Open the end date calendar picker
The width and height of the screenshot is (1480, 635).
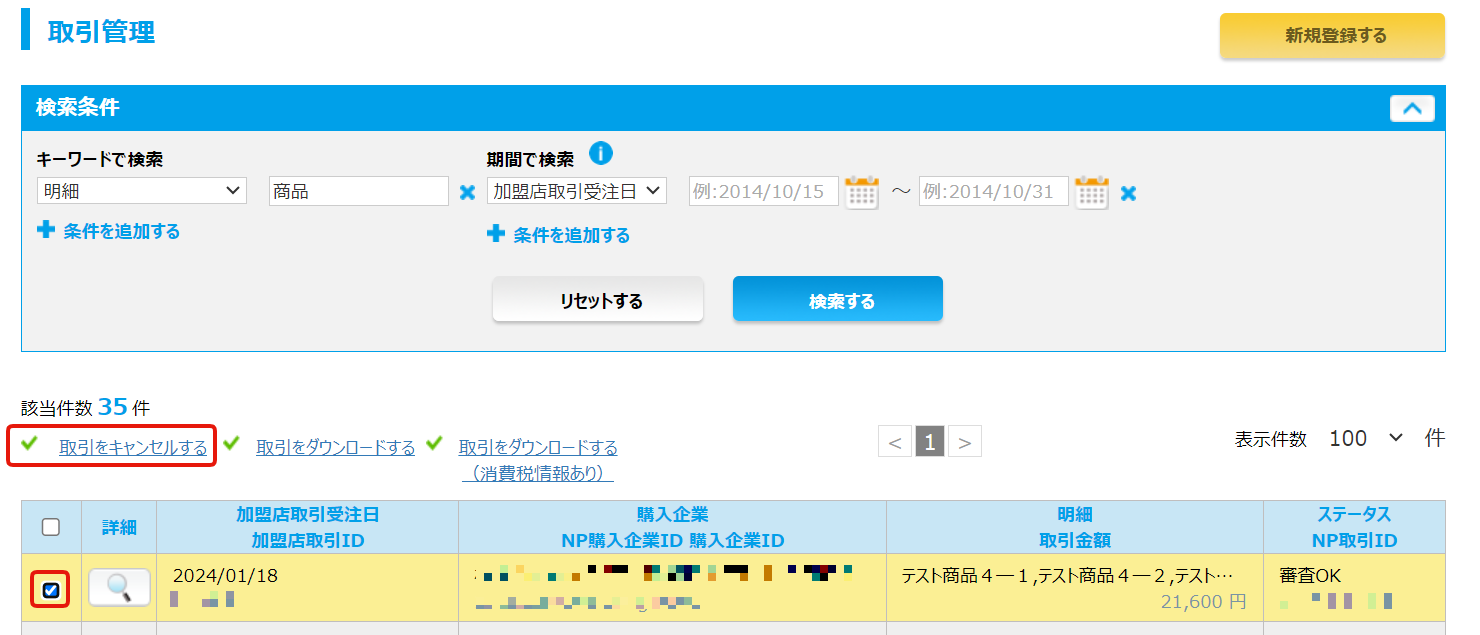point(1092,191)
